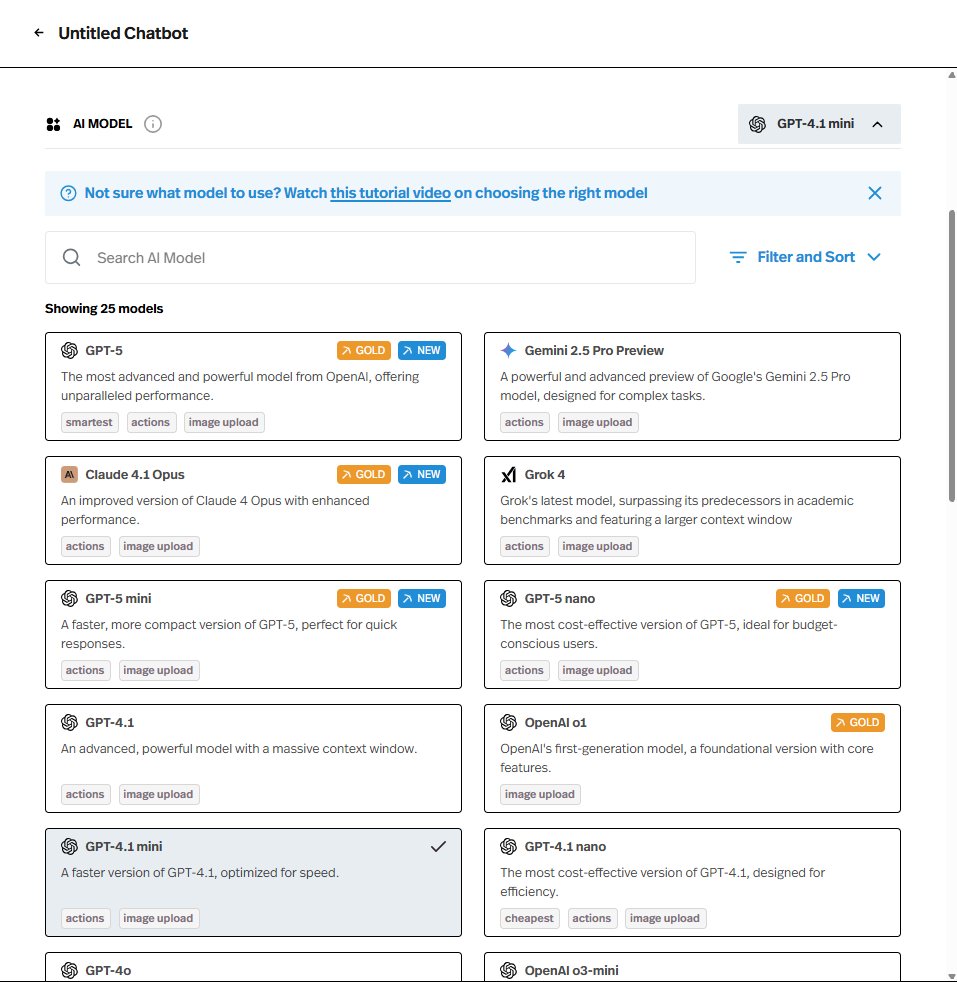957x982 pixels.
Task: Open the tutorial video link
Action: pos(390,193)
